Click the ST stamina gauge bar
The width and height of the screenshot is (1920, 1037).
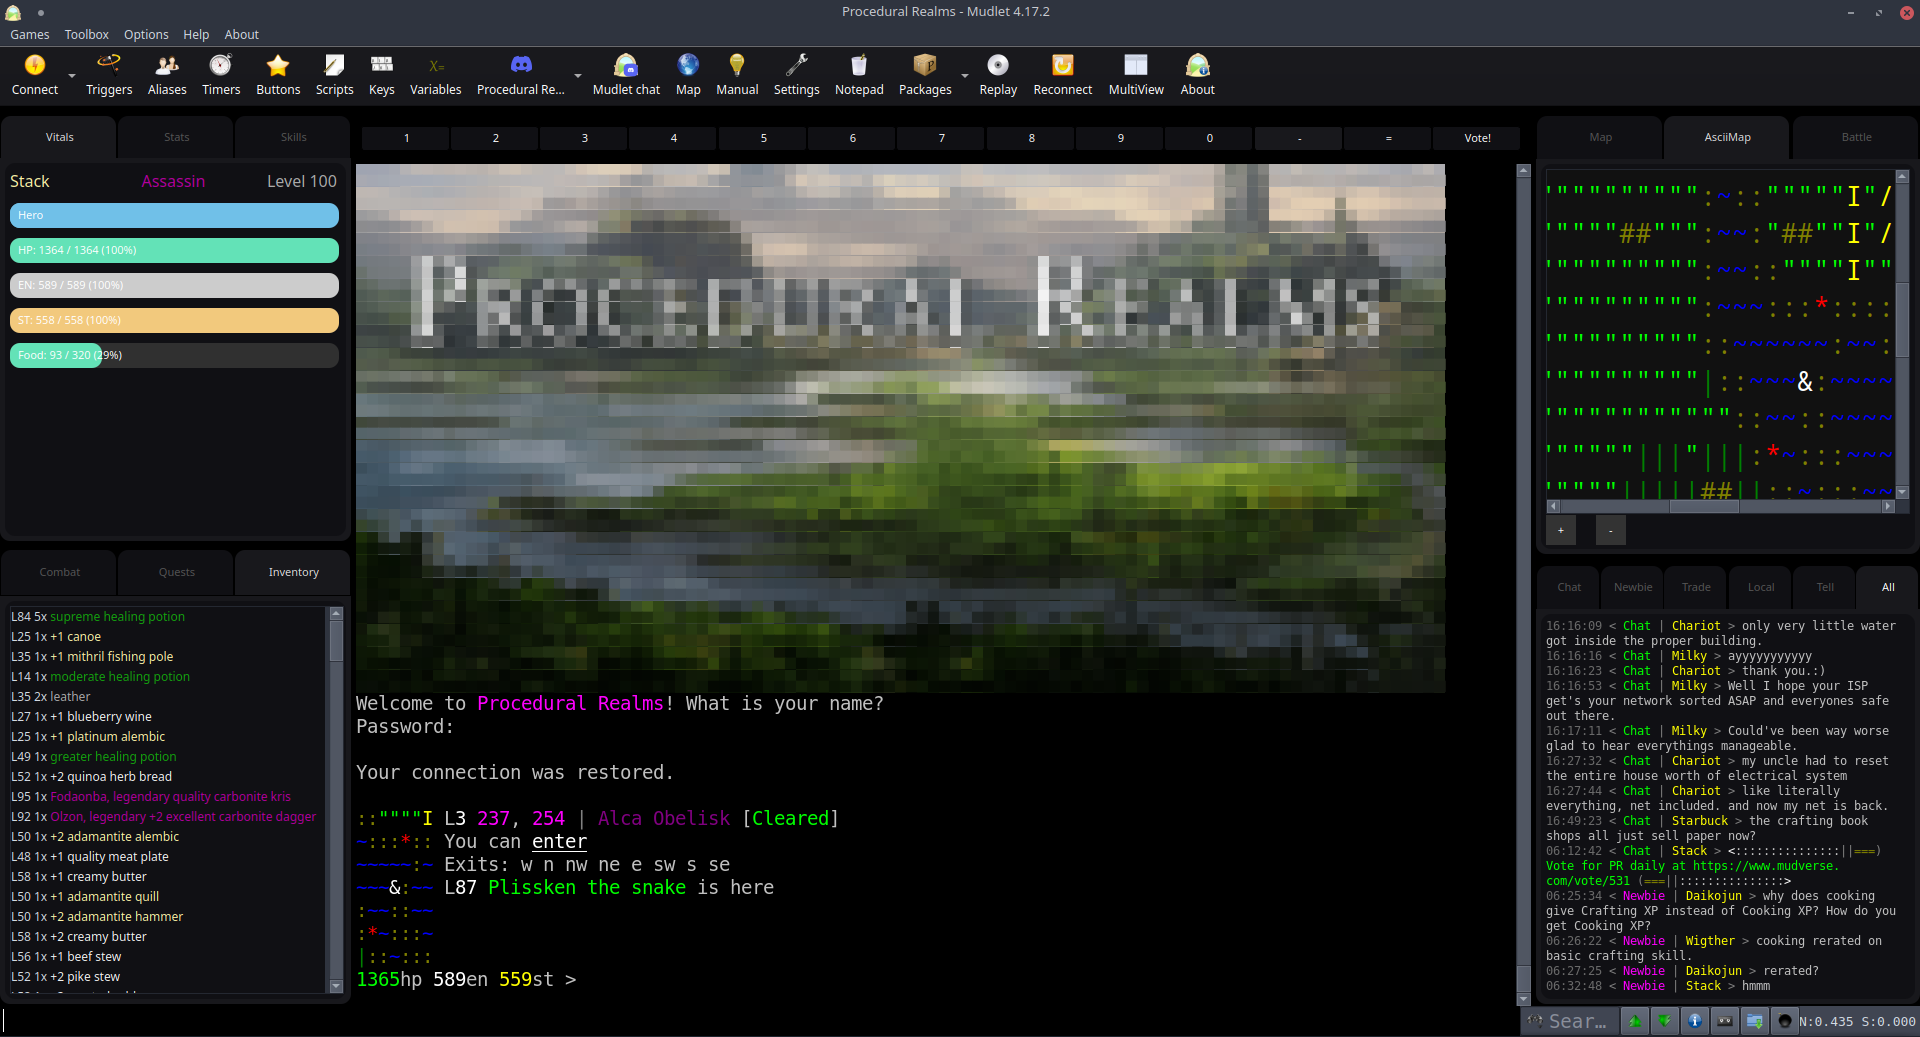174,320
